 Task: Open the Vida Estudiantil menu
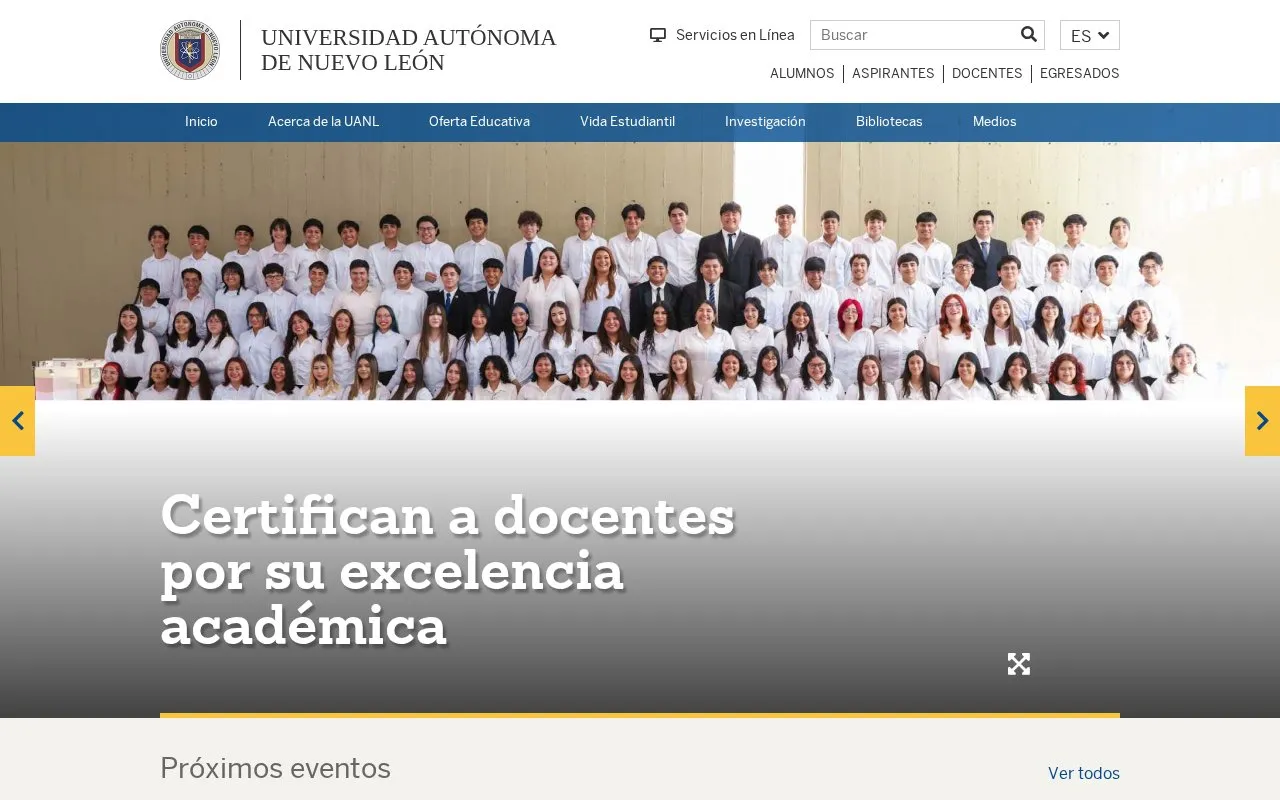(x=627, y=122)
